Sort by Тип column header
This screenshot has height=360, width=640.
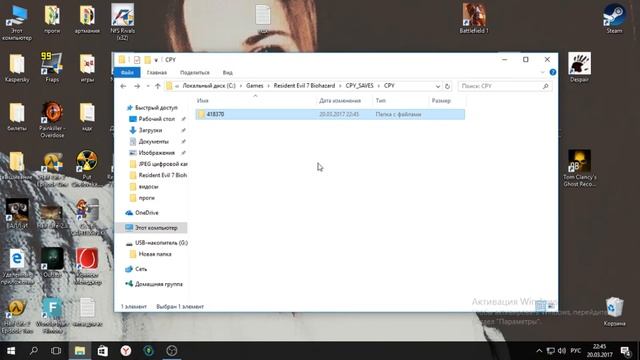[400, 100]
